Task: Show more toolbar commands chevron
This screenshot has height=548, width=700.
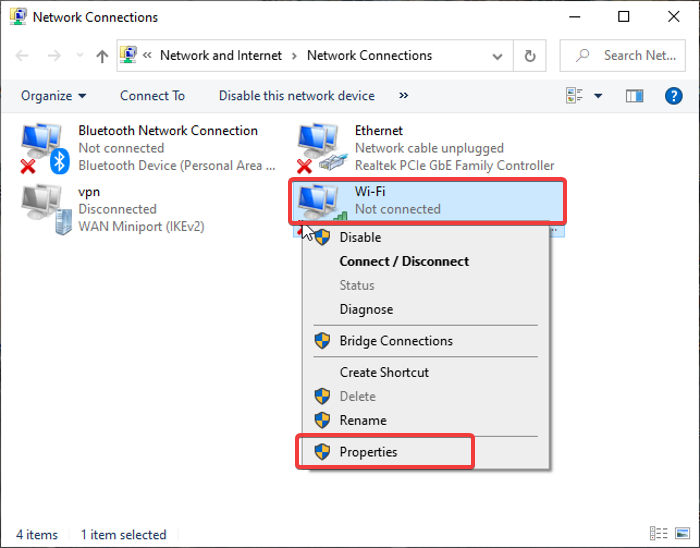Action: click(404, 96)
